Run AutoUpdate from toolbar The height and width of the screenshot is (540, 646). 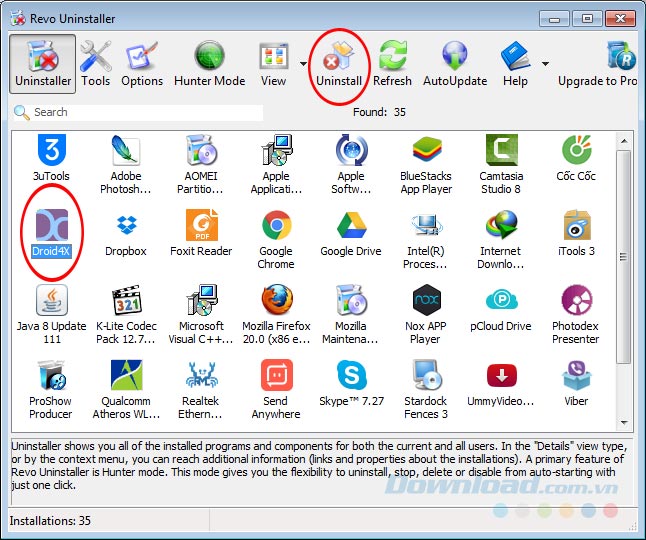click(455, 63)
